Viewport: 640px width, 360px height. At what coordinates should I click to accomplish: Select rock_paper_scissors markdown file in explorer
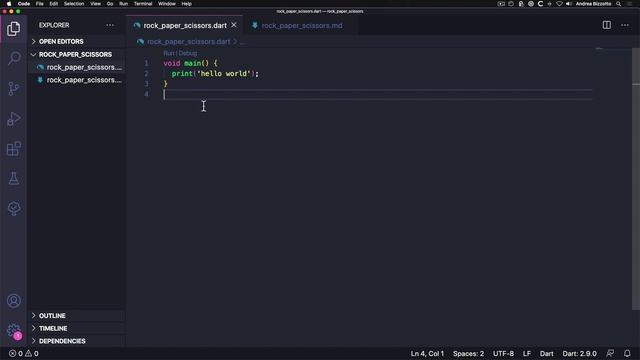point(76,80)
